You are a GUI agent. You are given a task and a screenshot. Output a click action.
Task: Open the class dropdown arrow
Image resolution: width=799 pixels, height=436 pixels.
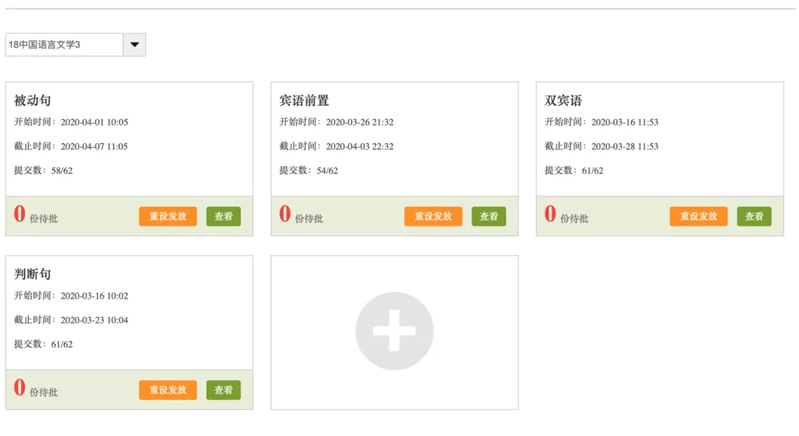click(134, 45)
